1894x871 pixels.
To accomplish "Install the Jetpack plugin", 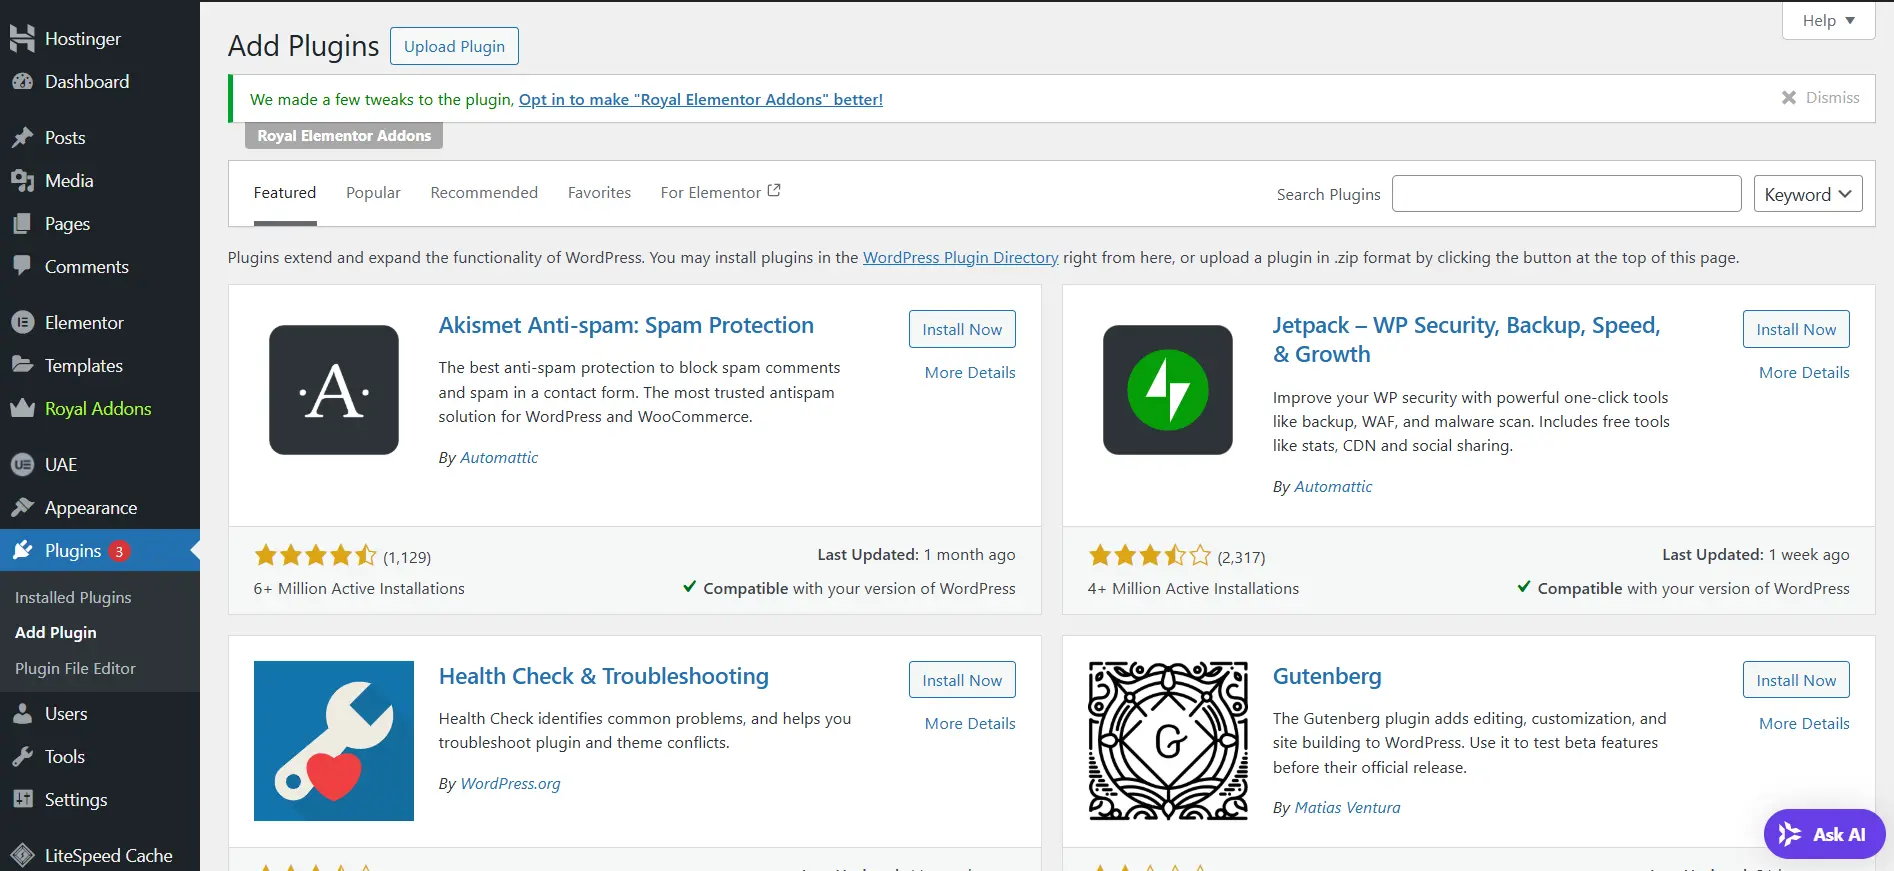I will (x=1796, y=329).
